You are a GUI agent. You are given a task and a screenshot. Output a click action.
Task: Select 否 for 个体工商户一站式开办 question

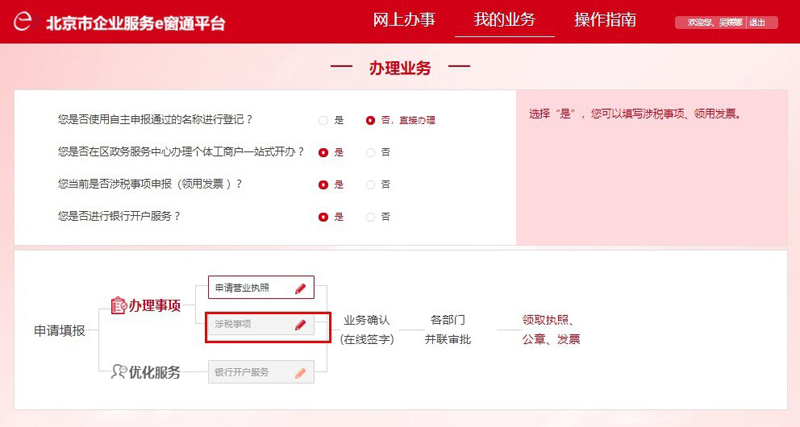point(370,152)
